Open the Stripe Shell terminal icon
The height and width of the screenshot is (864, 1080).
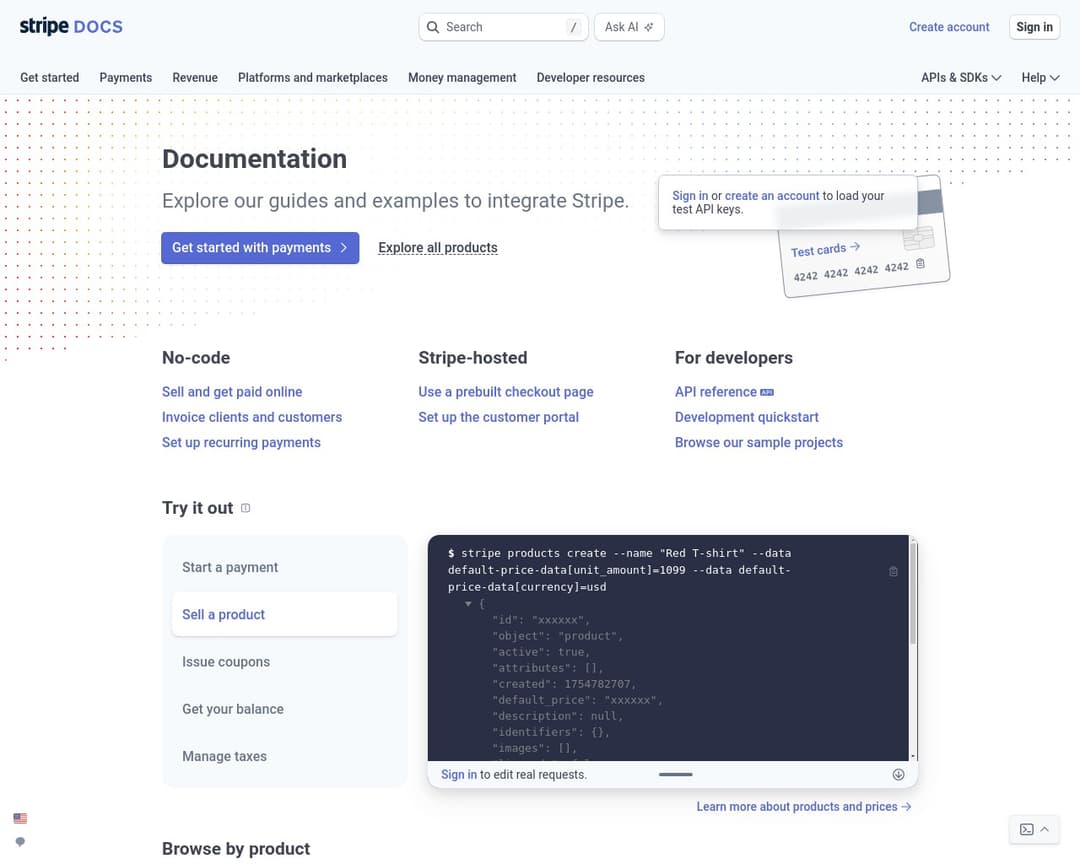[x=1026, y=830]
